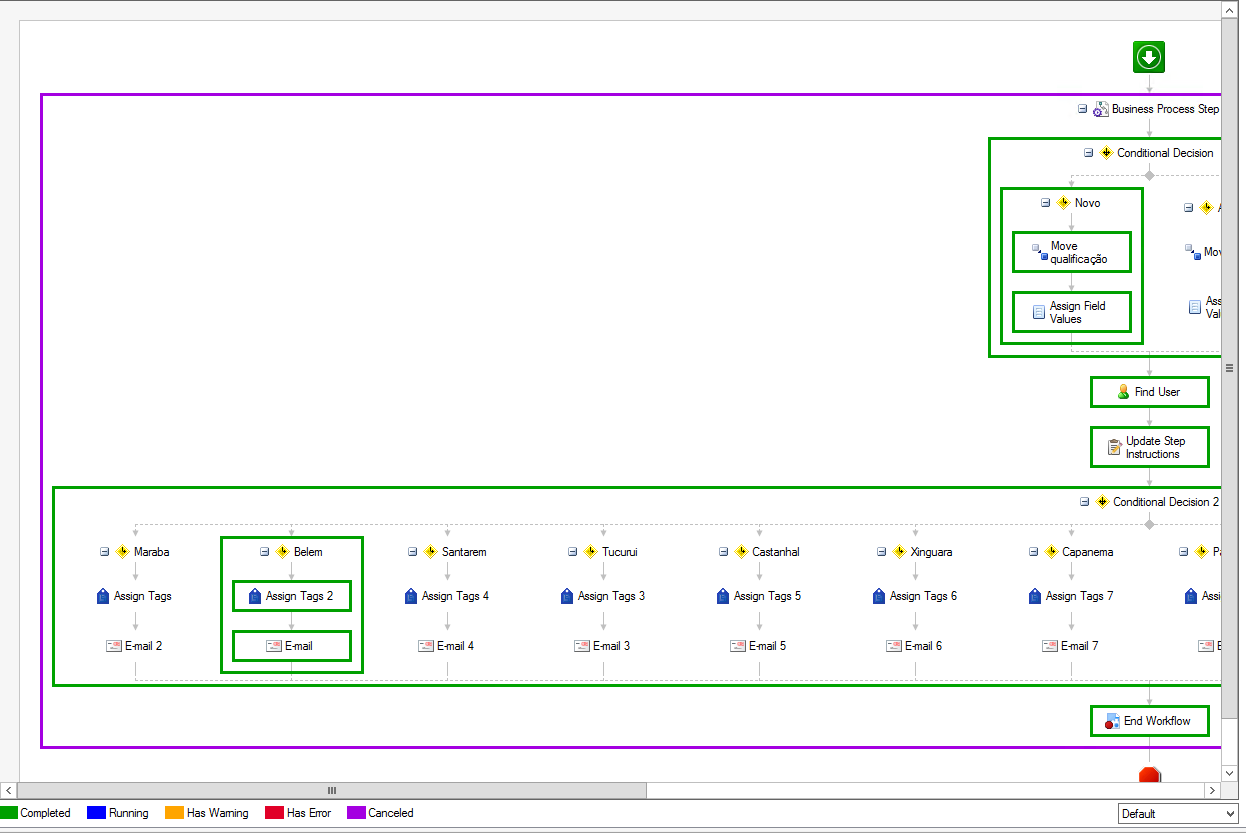Click the green Completed legend swatch

coord(9,813)
